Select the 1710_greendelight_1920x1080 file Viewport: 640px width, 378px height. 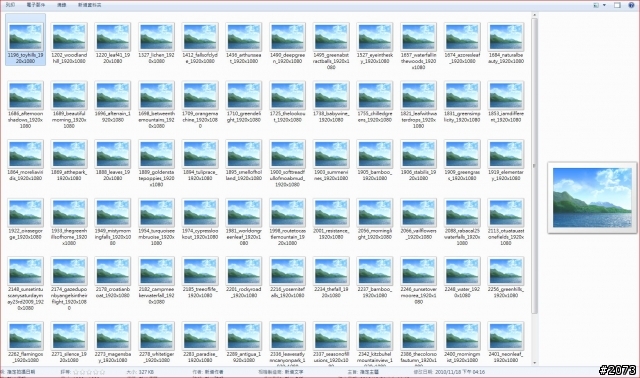(244, 102)
